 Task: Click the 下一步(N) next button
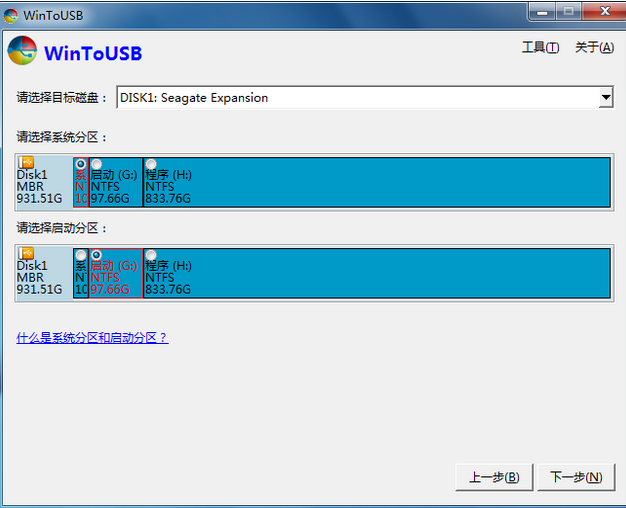tap(576, 477)
